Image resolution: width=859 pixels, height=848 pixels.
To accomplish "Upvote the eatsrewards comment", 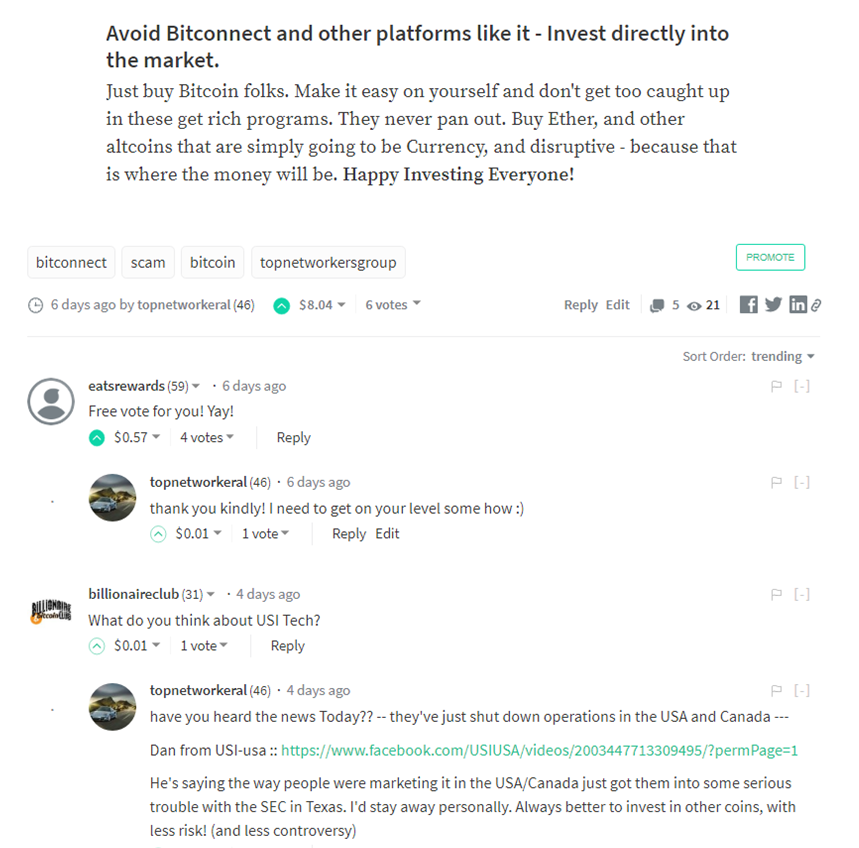I will click(x=97, y=437).
